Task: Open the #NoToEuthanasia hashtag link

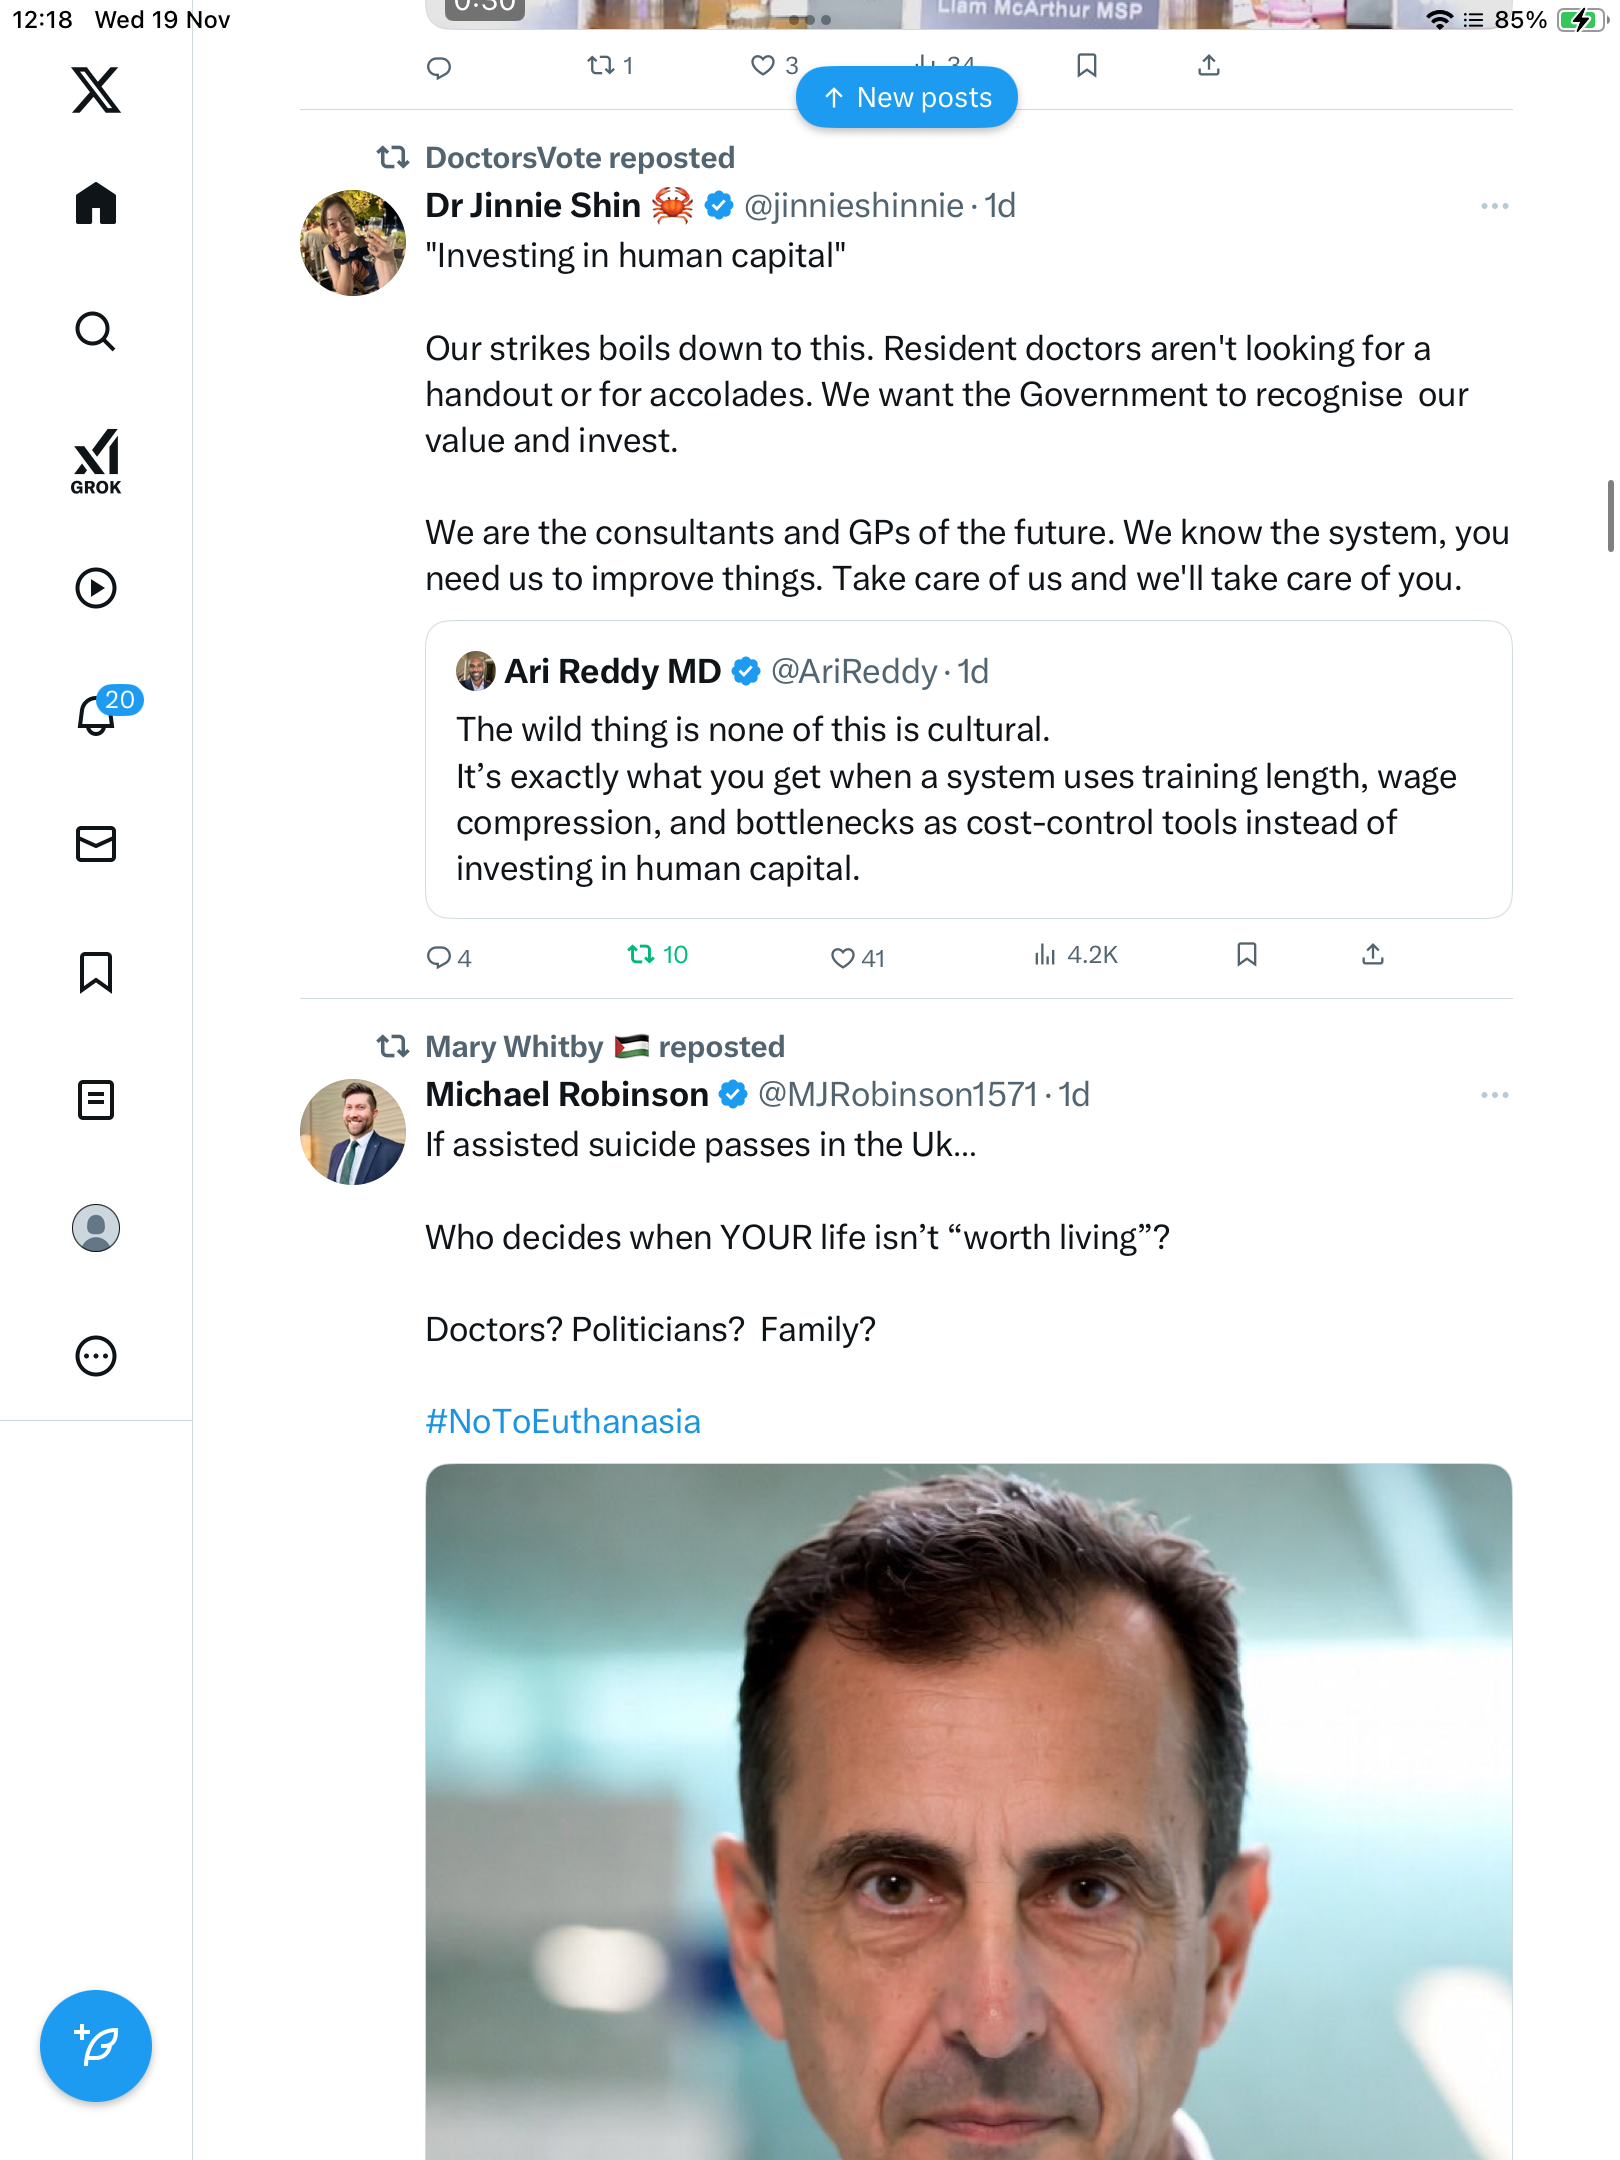Action: tap(563, 1422)
